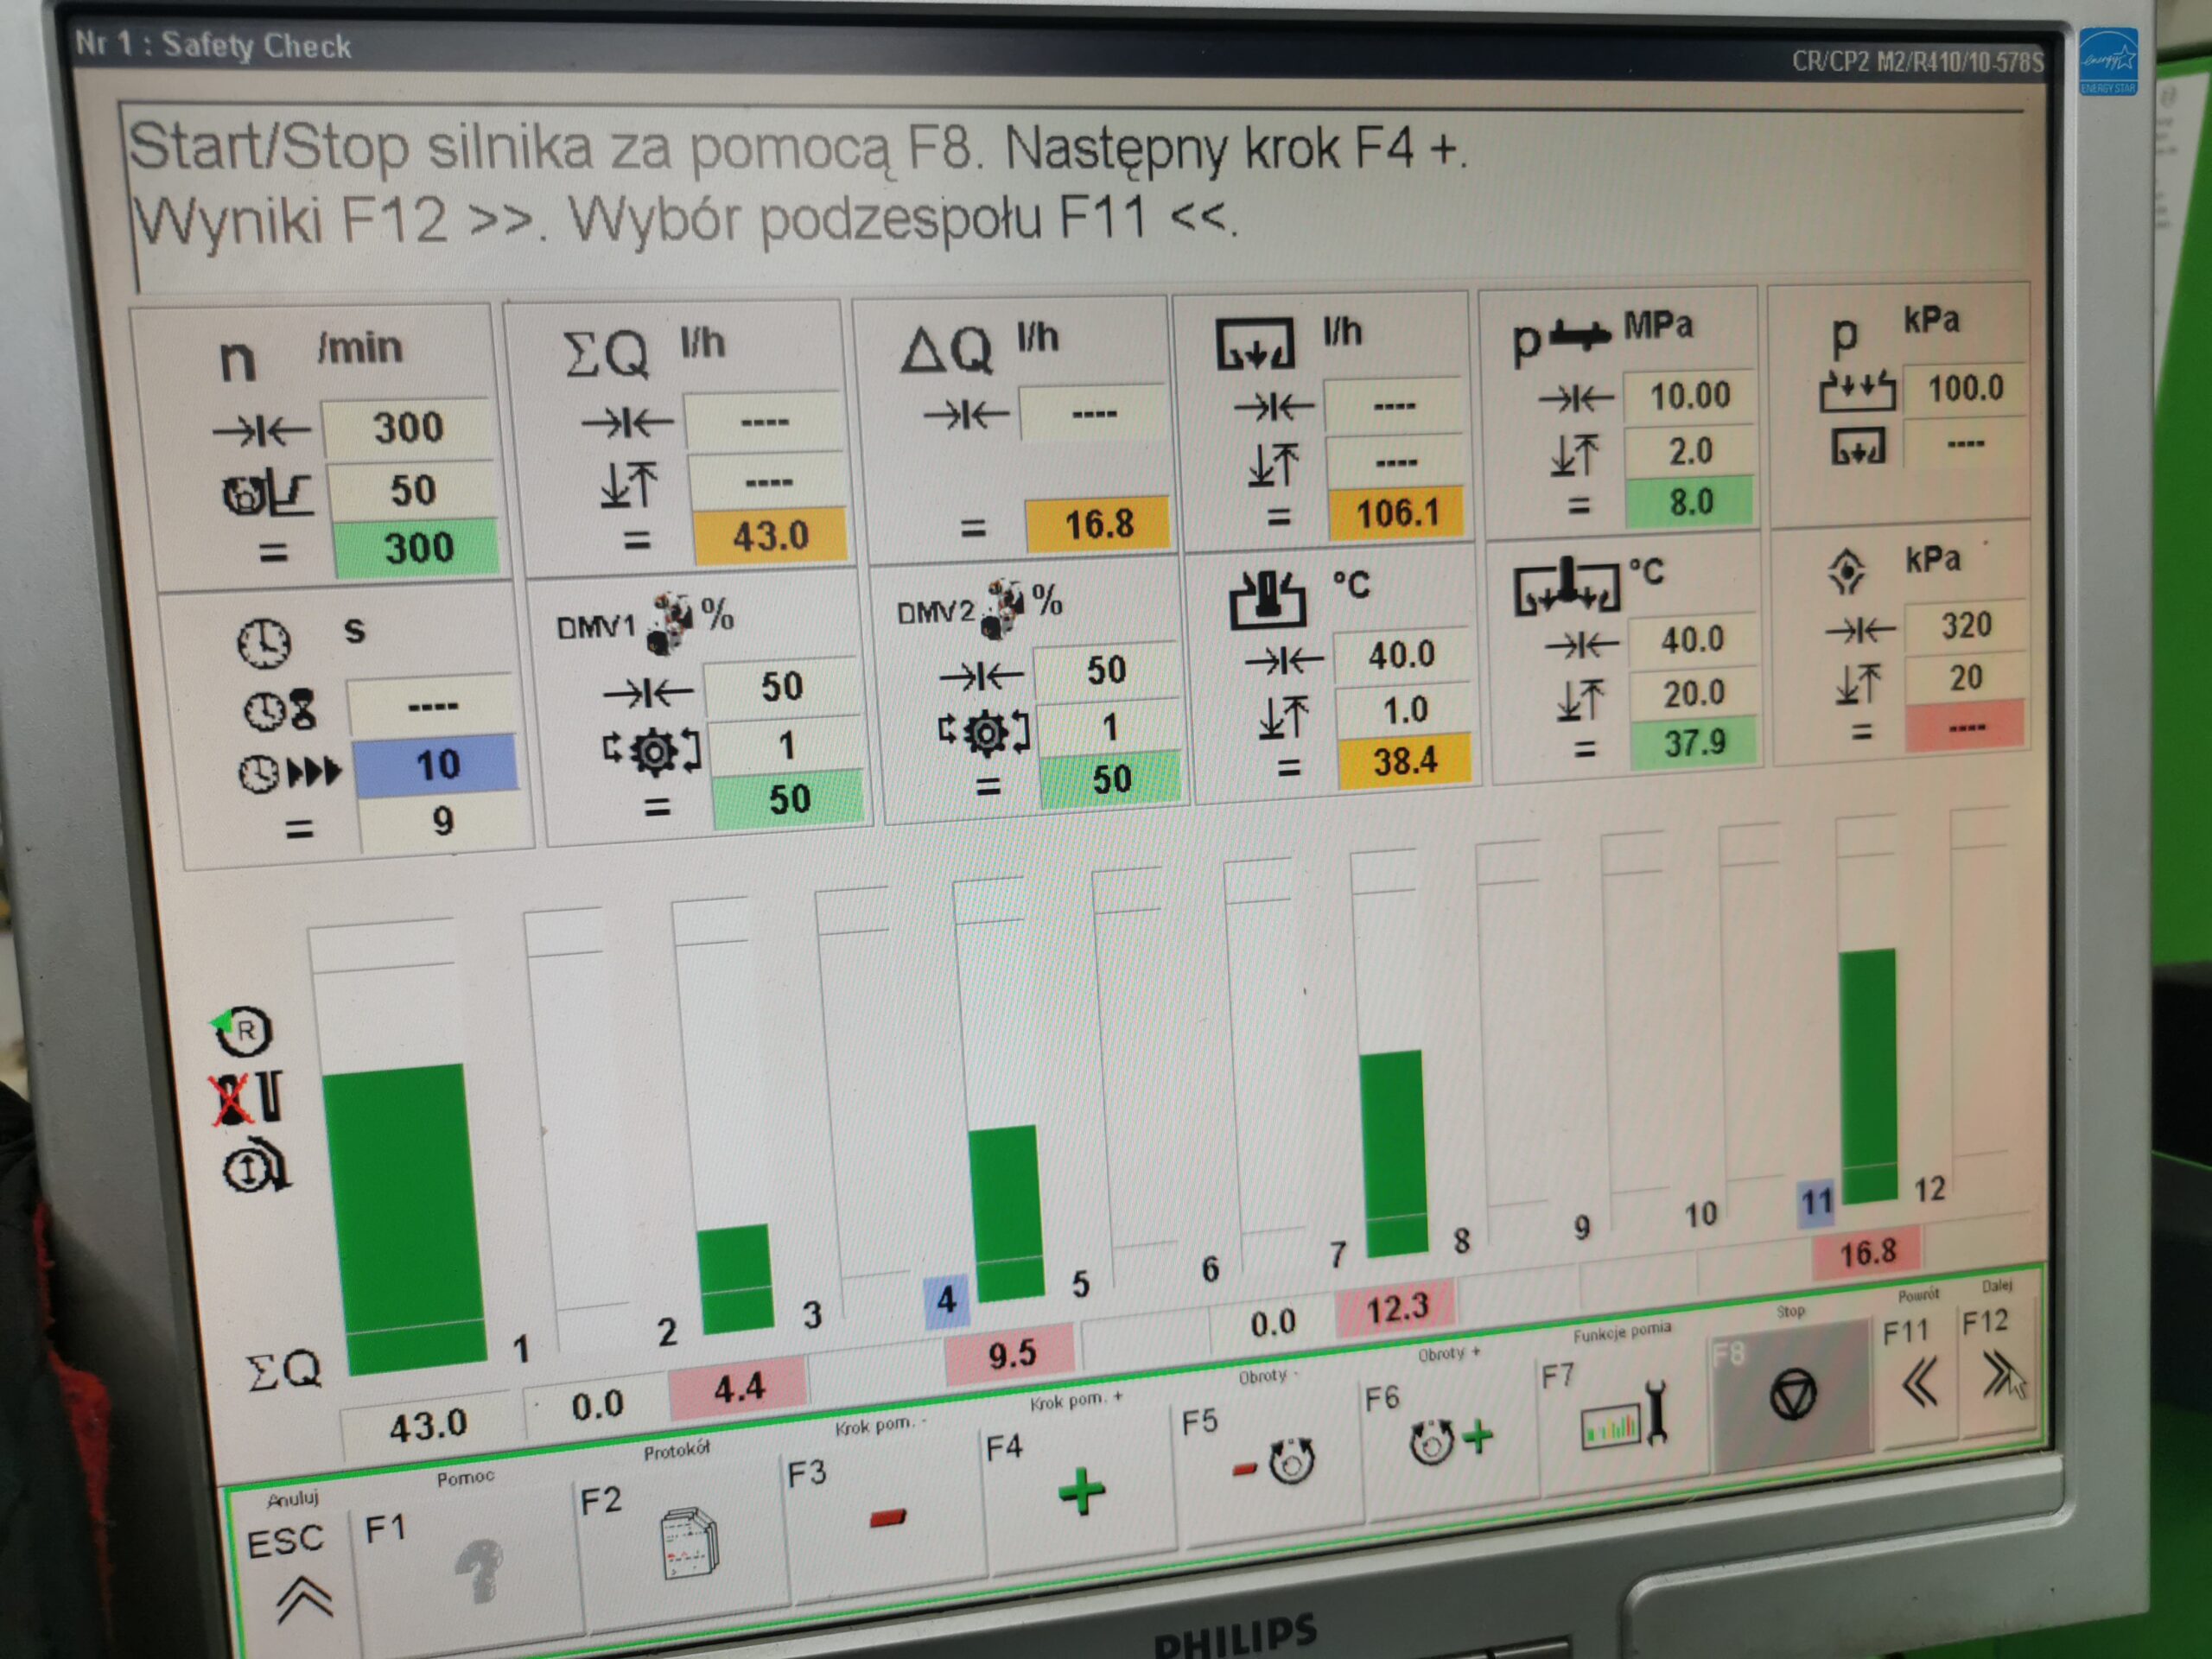
Task: Click the blue time field showing 10
Action: 436,765
